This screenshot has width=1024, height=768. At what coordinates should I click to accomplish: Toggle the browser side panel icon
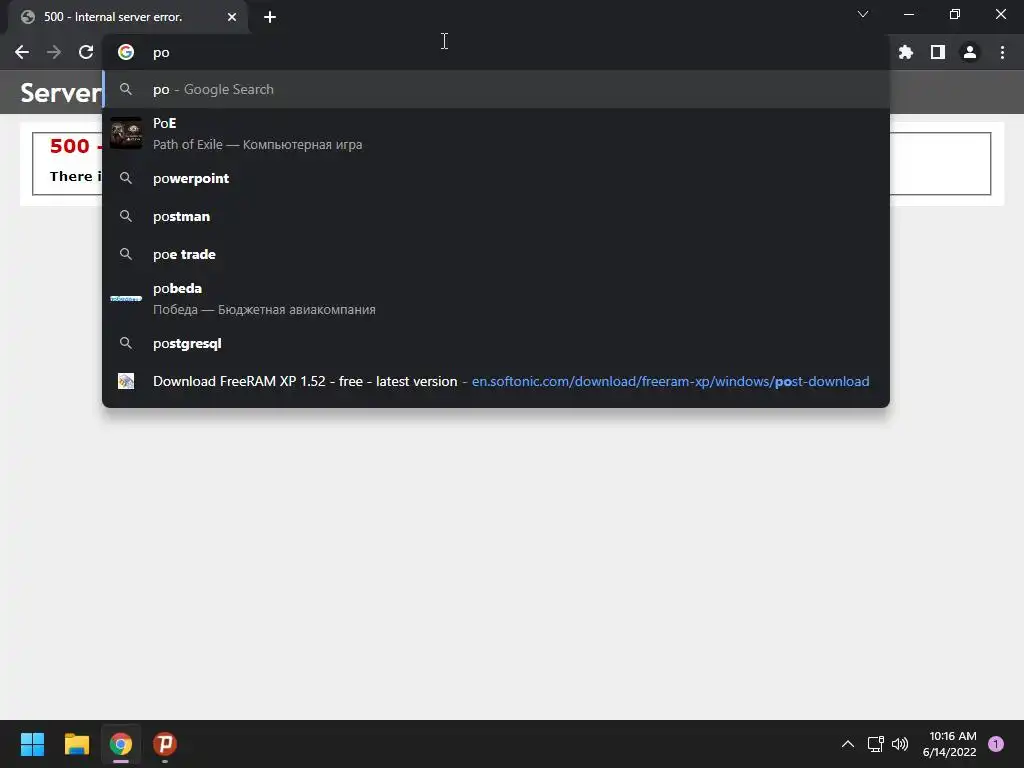pos(938,52)
